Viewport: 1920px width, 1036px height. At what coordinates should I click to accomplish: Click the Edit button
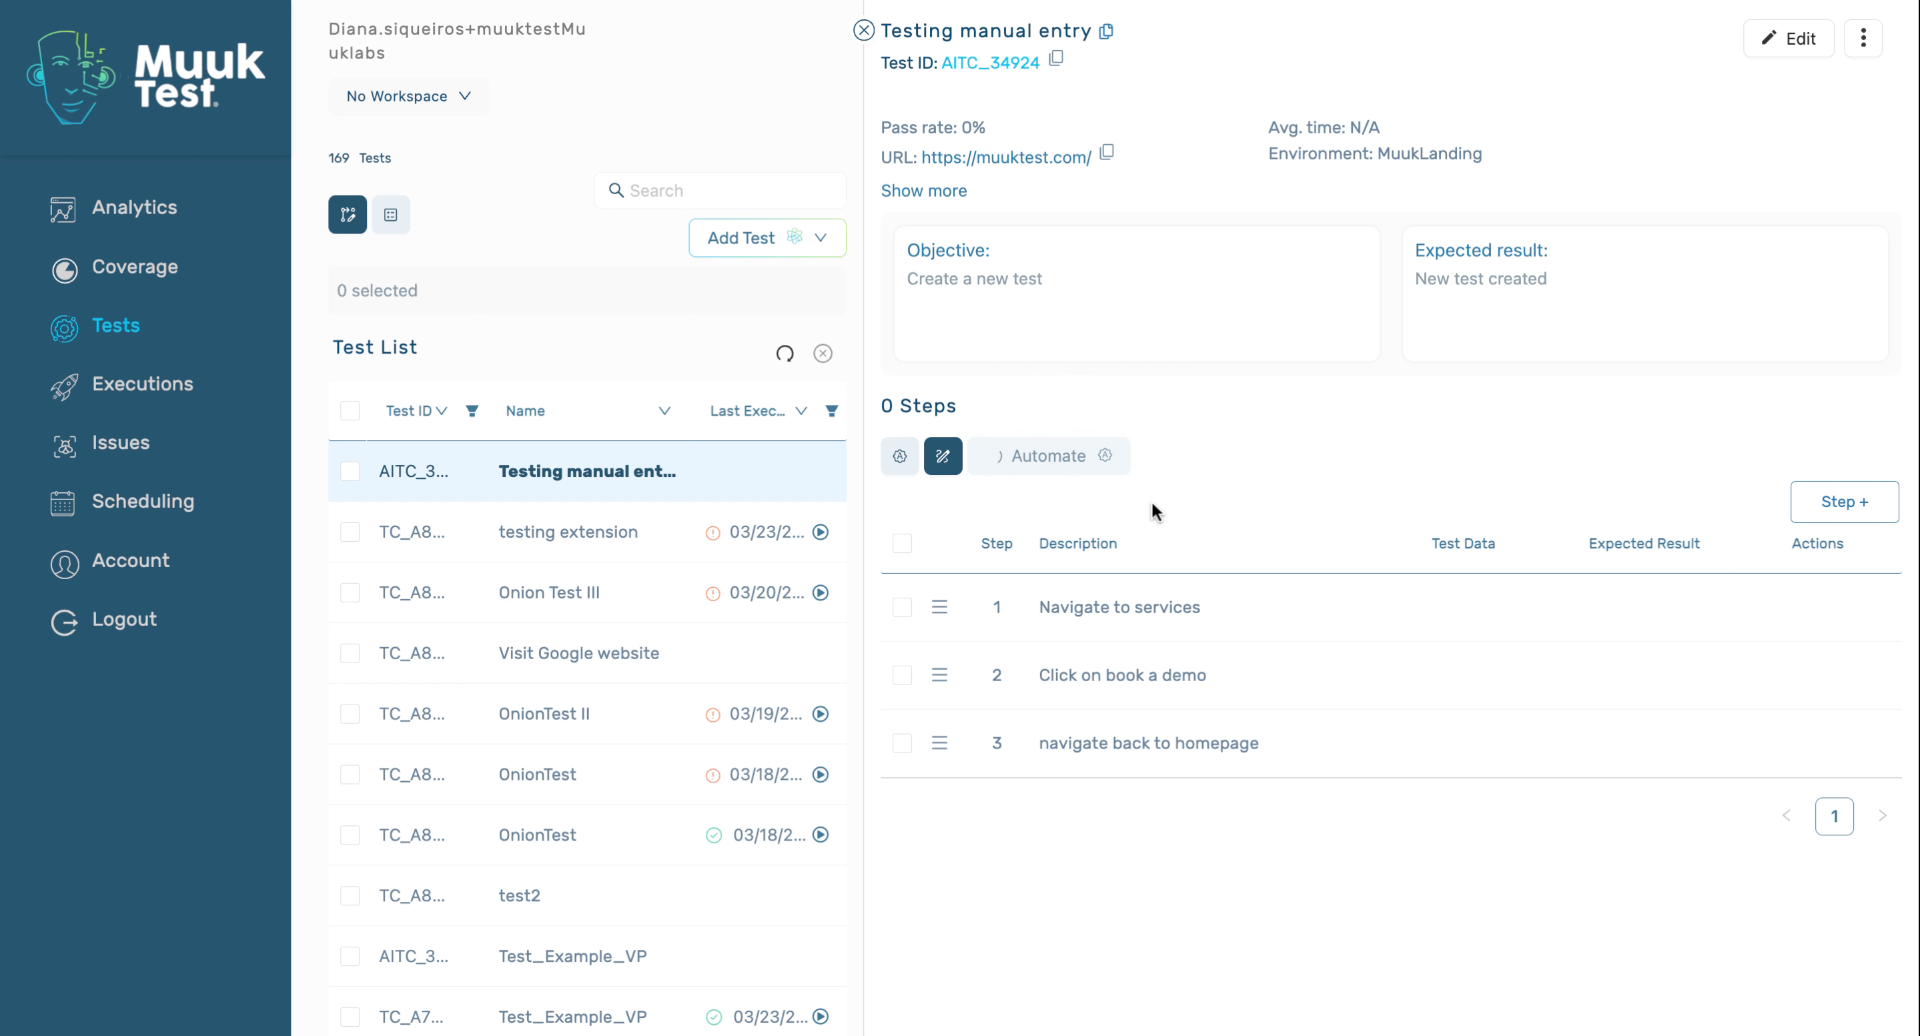(1788, 39)
